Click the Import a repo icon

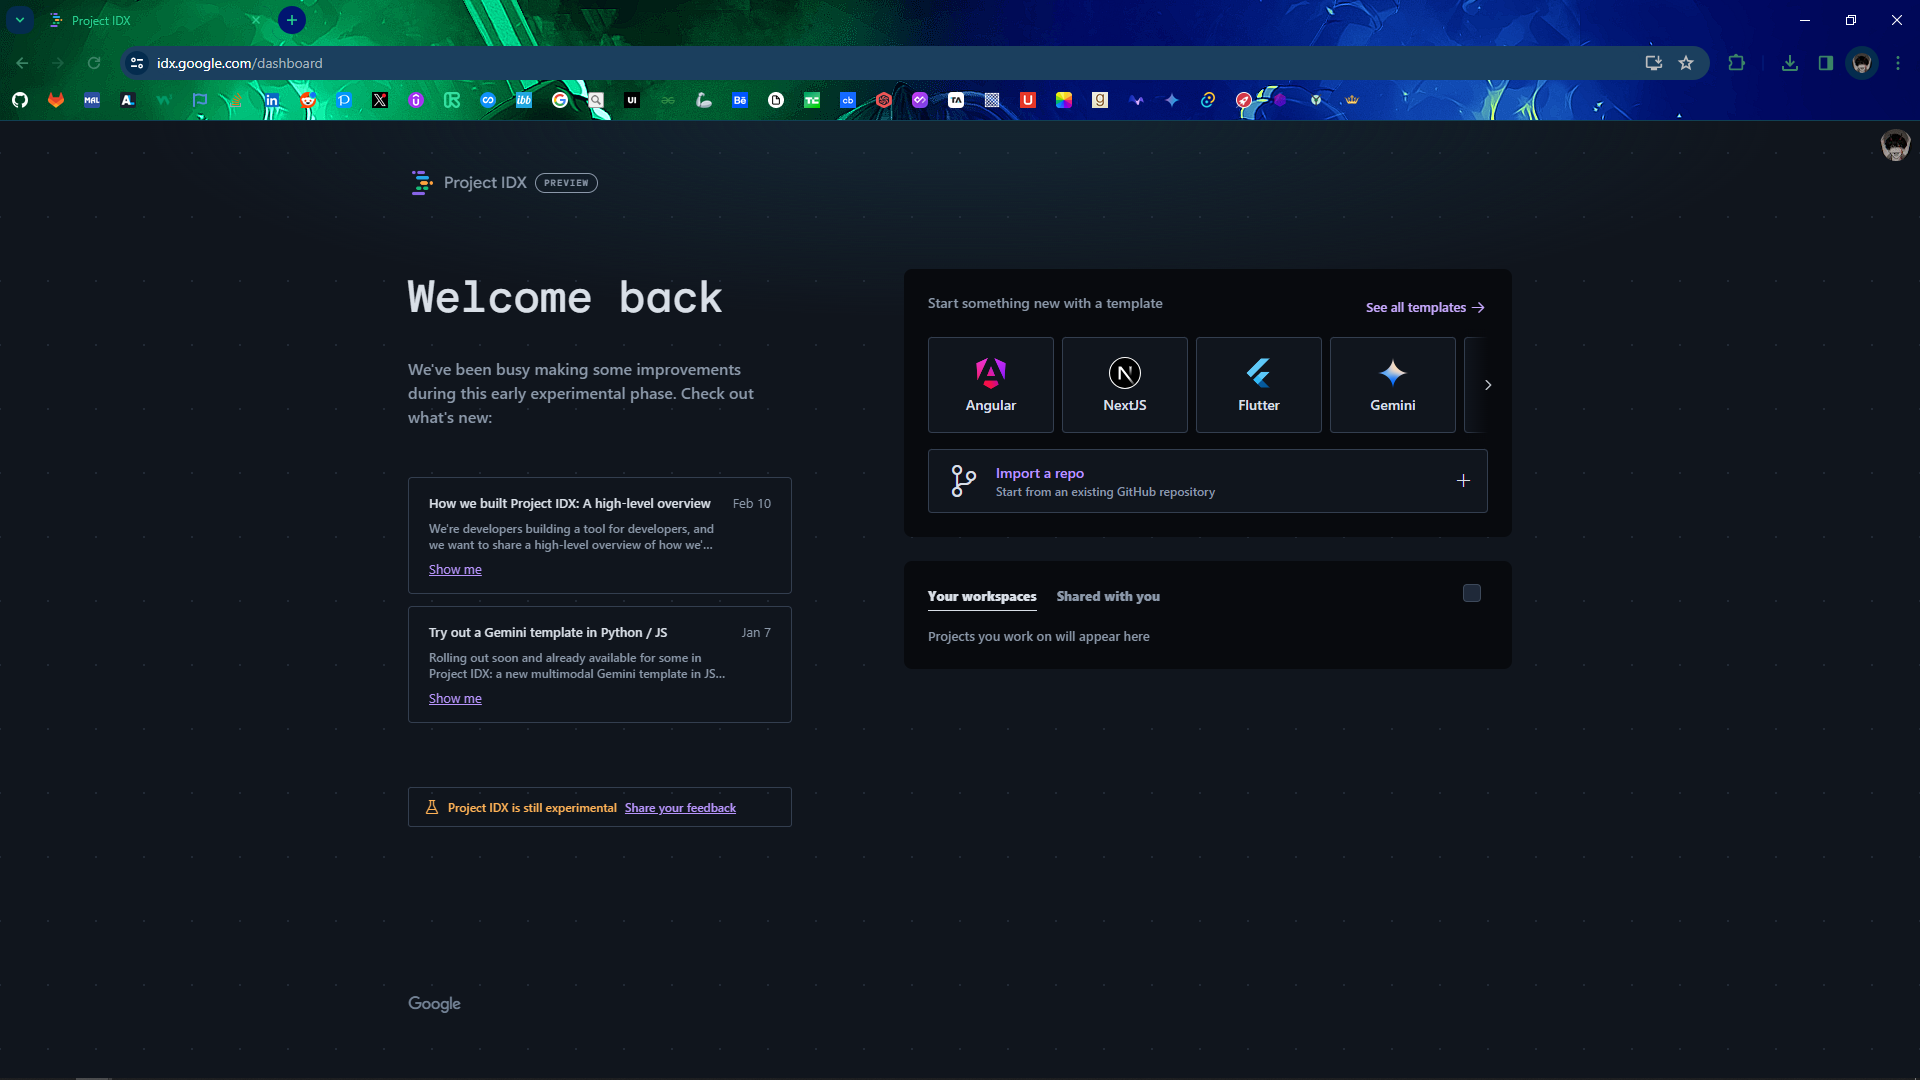click(963, 481)
